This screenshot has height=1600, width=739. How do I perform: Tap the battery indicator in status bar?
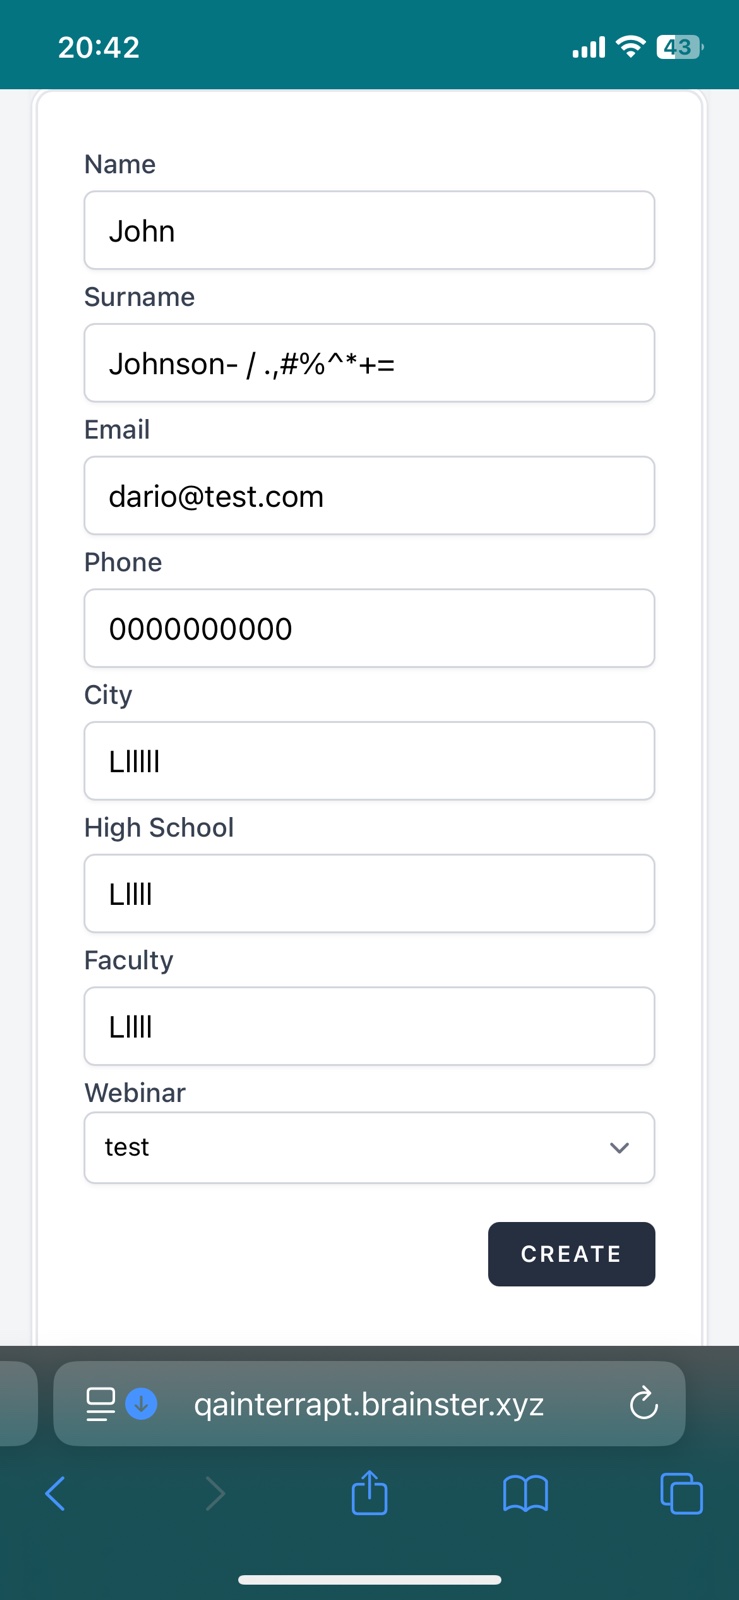(x=679, y=47)
